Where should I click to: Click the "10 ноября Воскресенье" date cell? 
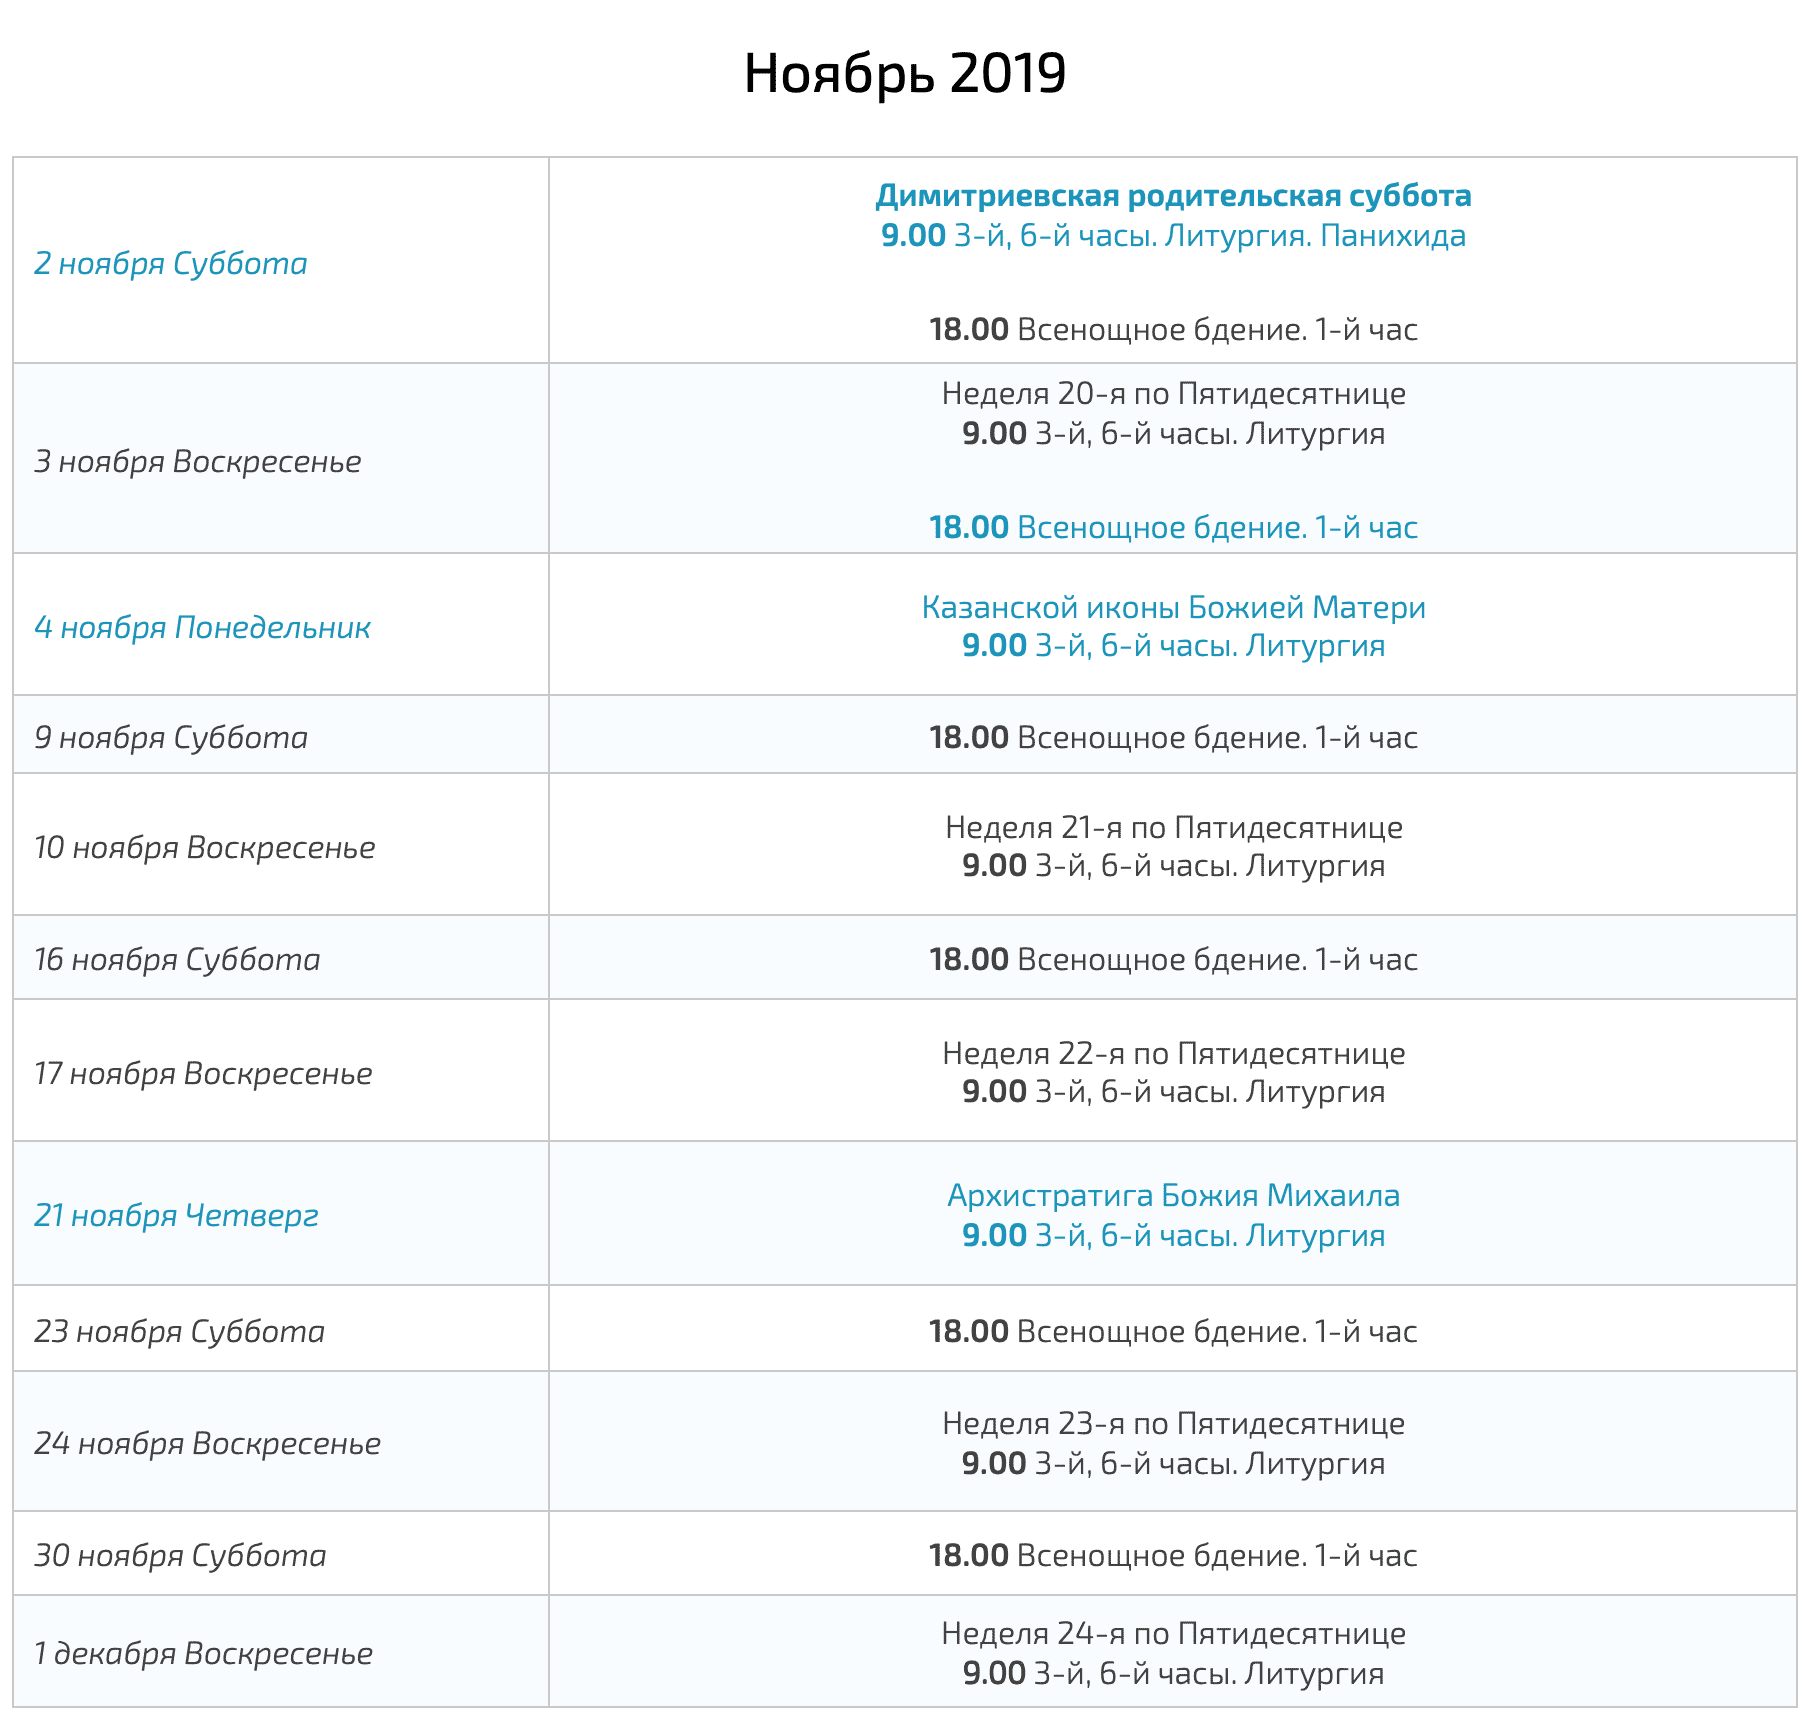(x=205, y=847)
